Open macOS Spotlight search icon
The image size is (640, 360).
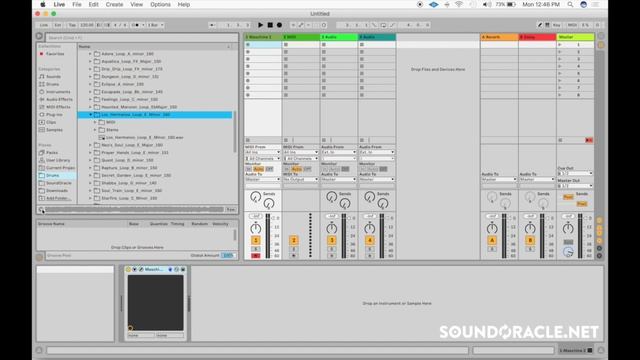570,4
